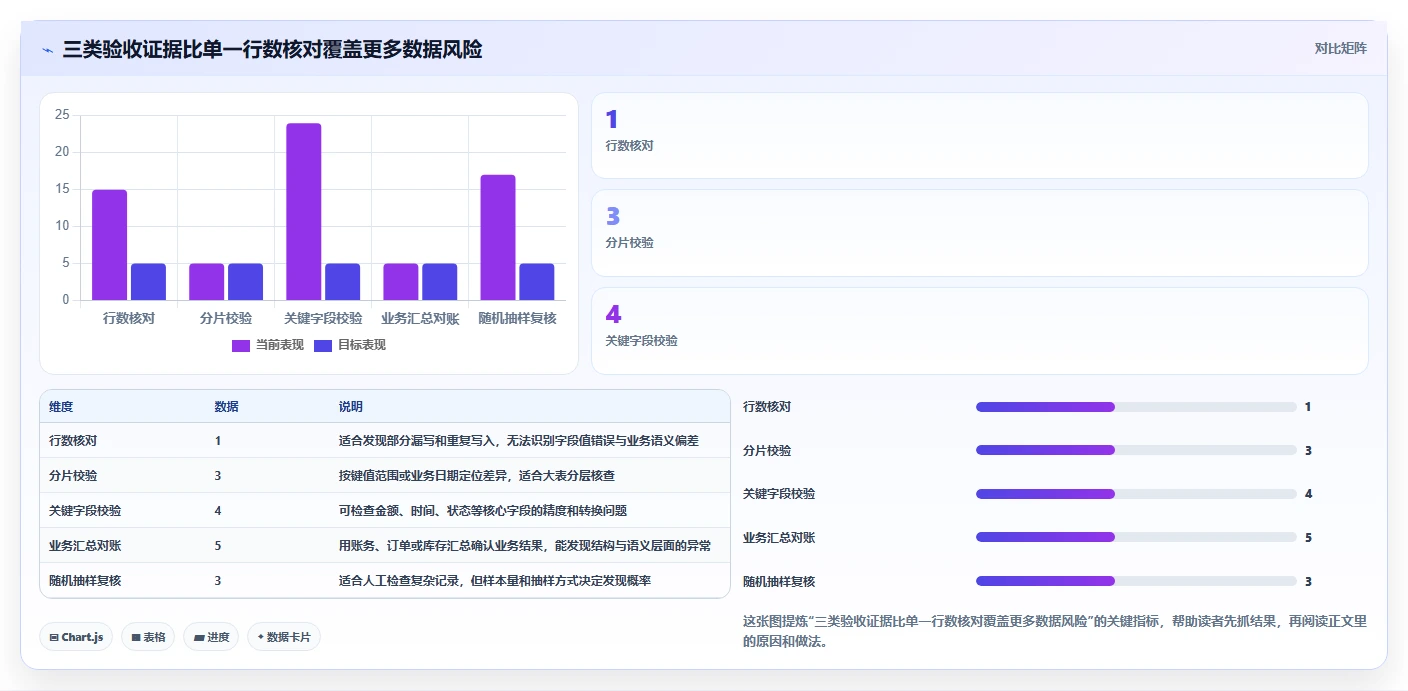The width and height of the screenshot is (1408, 691).
Task: Click the 目标表现 bar for 行数核对
Action: (x=148, y=282)
